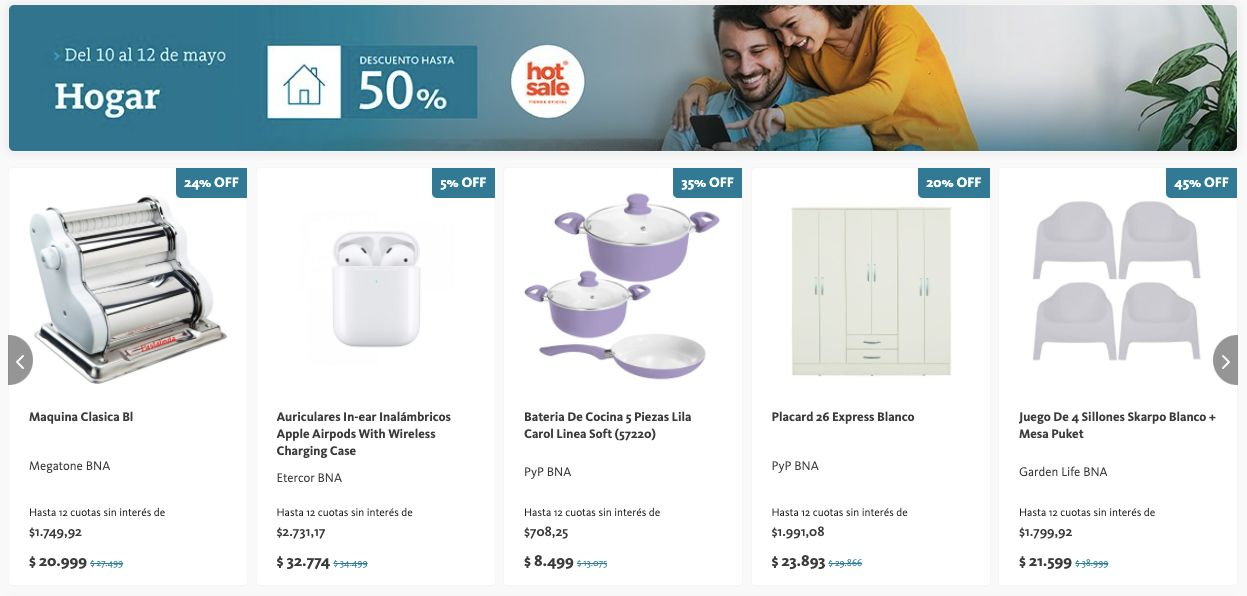Open the Apple AirPods product image
The height and width of the screenshot is (596, 1247).
(x=375, y=288)
